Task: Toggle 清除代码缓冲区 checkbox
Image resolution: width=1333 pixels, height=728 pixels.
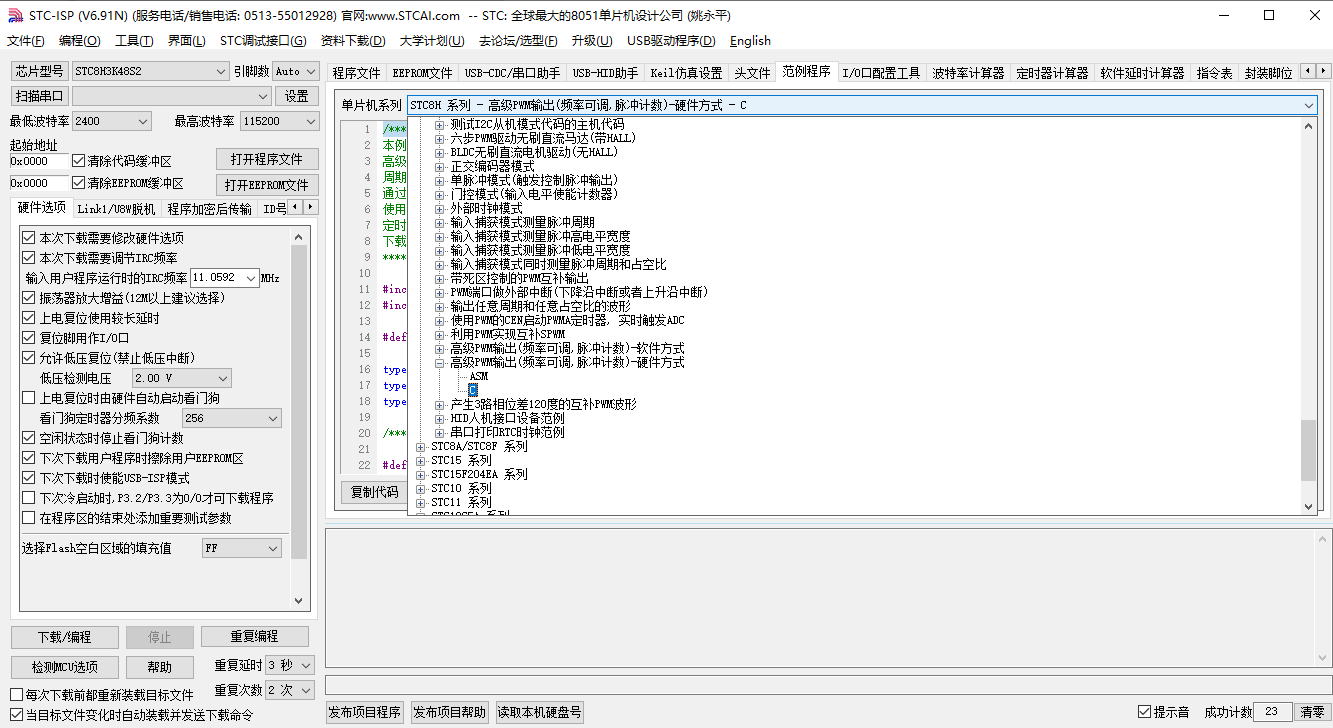Action: (x=79, y=161)
